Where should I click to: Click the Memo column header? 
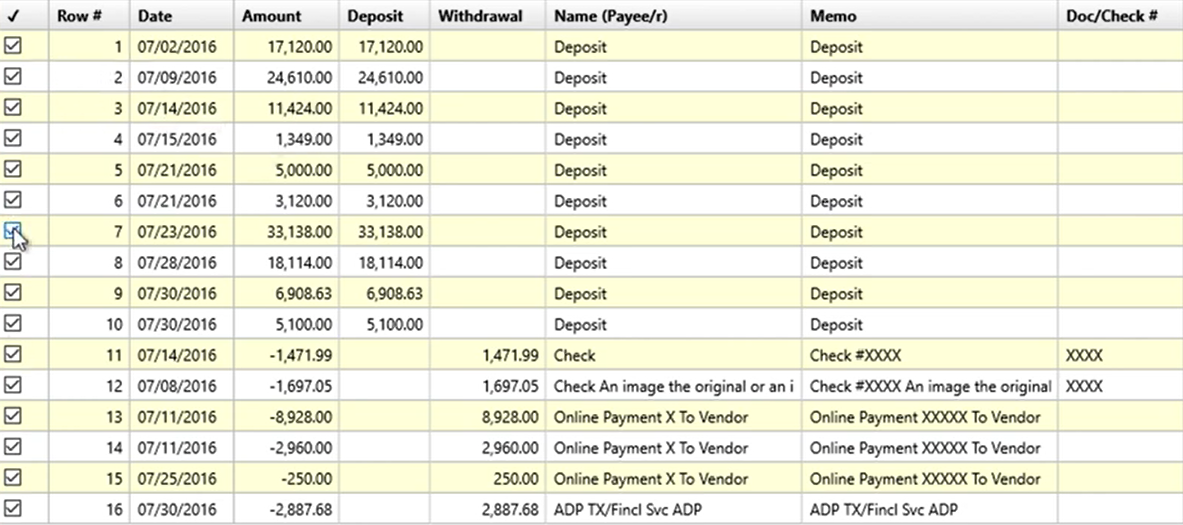click(930, 15)
